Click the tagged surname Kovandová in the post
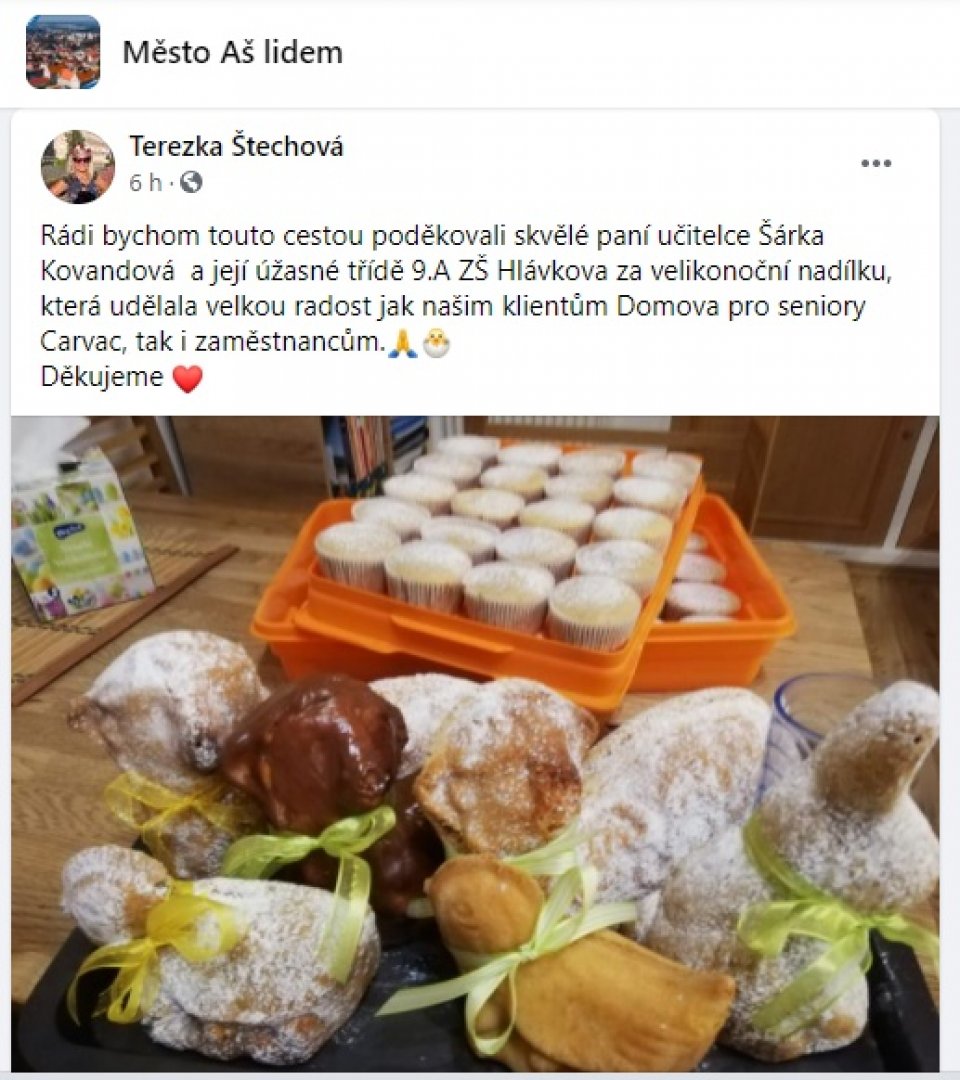960x1080 pixels. point(107,271)
